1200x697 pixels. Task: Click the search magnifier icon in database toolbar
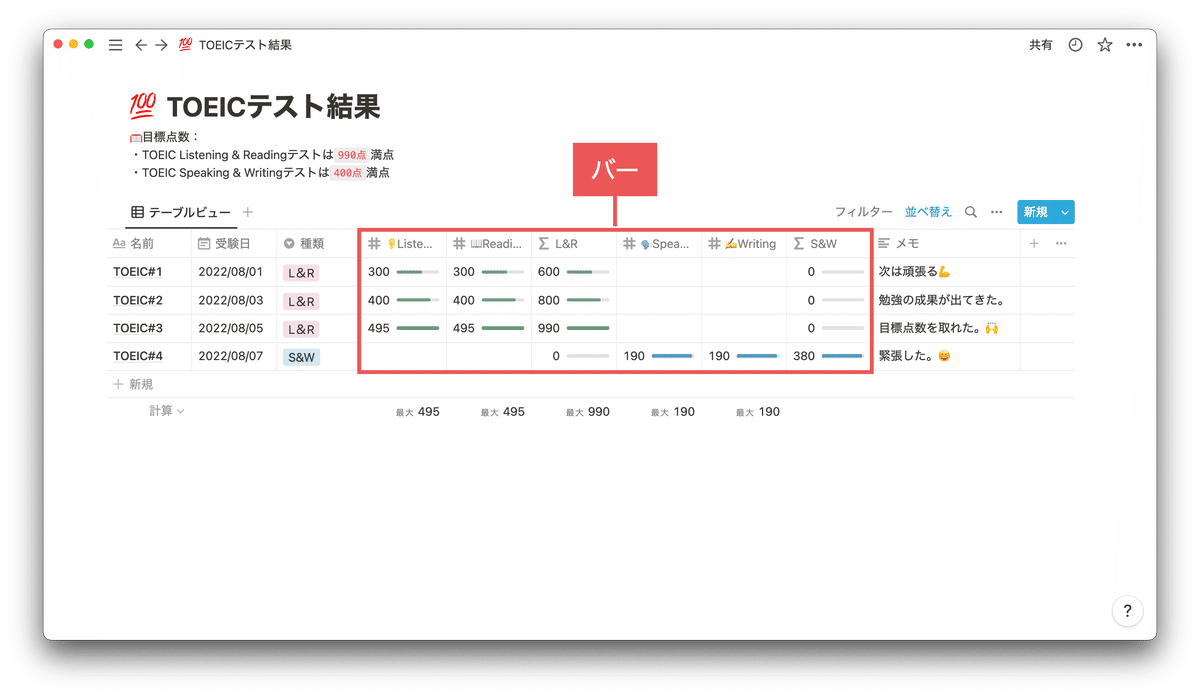pos(971,212)
